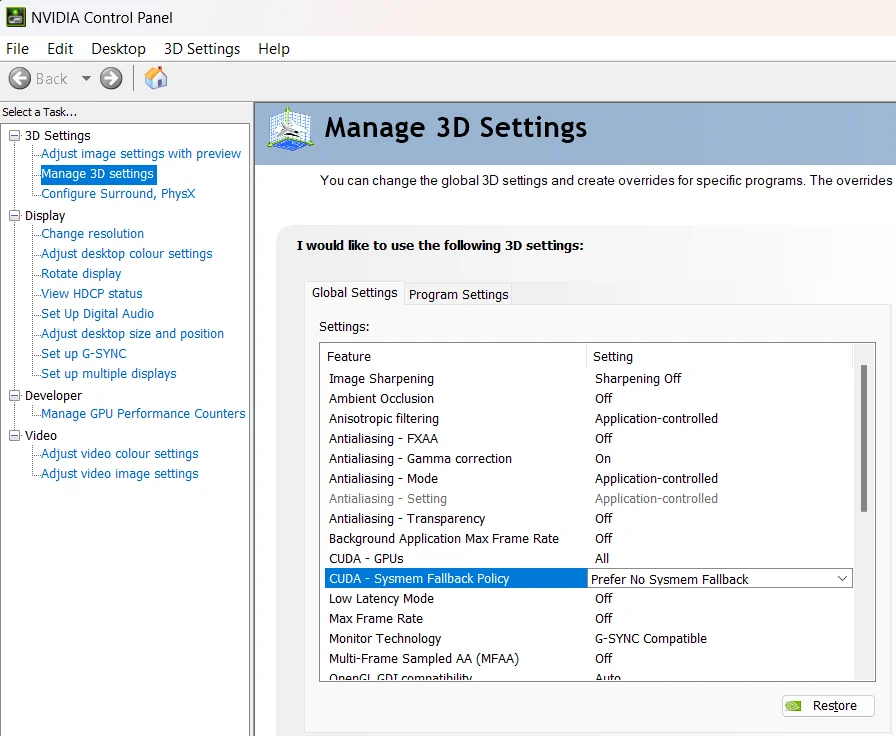Open the Sysmem Fallback Policy dropdown
Image resolution: width=896 pixels, height=736 pixels.
841,579
